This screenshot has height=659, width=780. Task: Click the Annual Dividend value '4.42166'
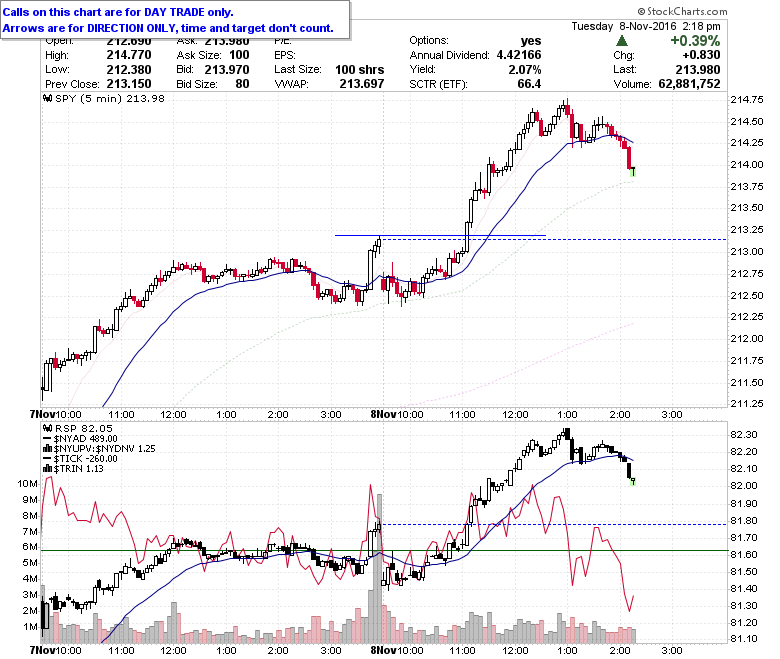pos(519,55)
